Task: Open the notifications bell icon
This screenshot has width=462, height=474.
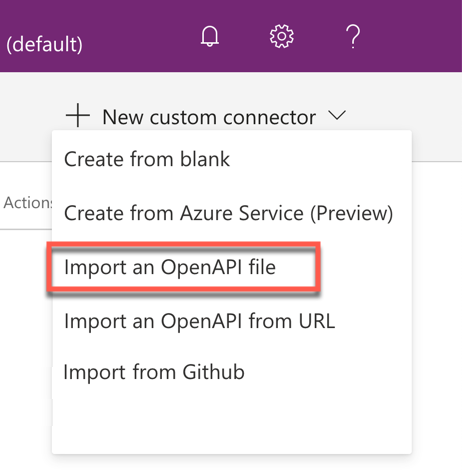Action: coord(210,36)
